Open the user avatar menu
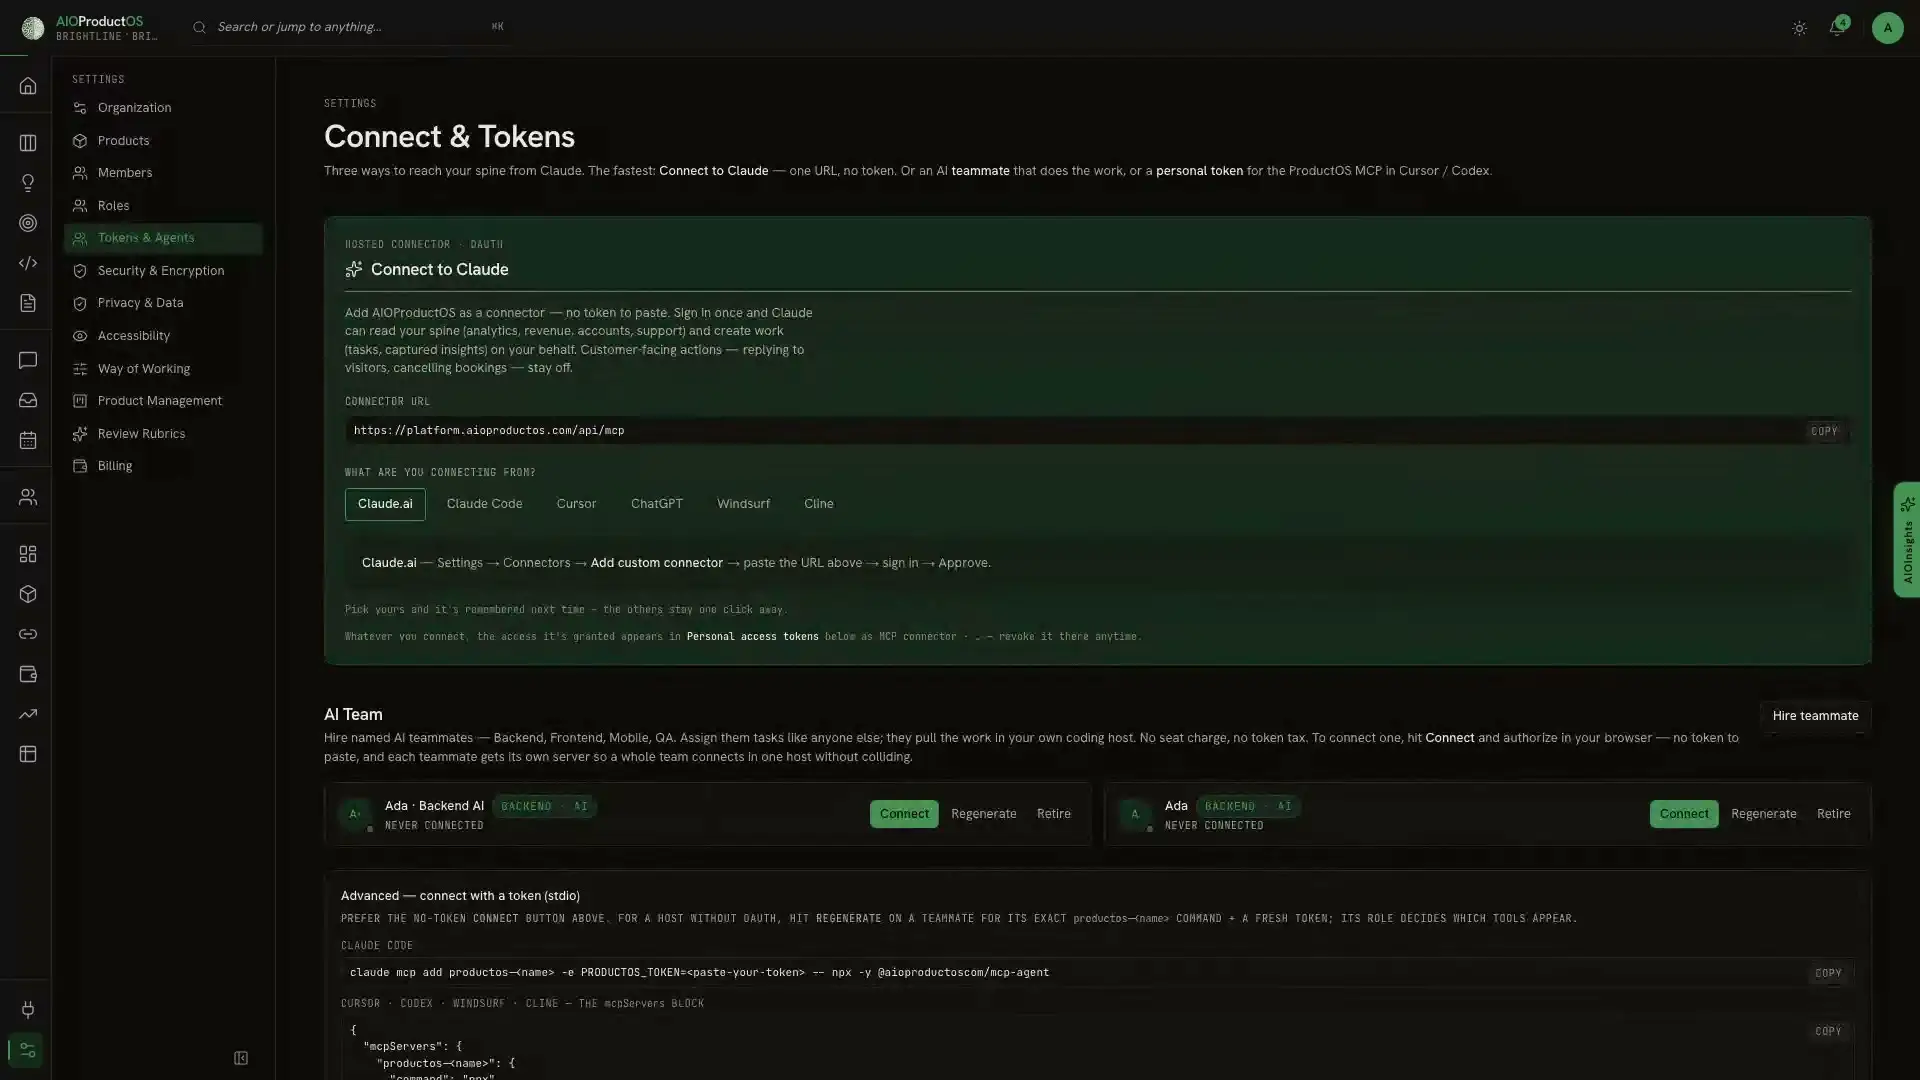The image size is (1920, 1080). [1887, 28]
